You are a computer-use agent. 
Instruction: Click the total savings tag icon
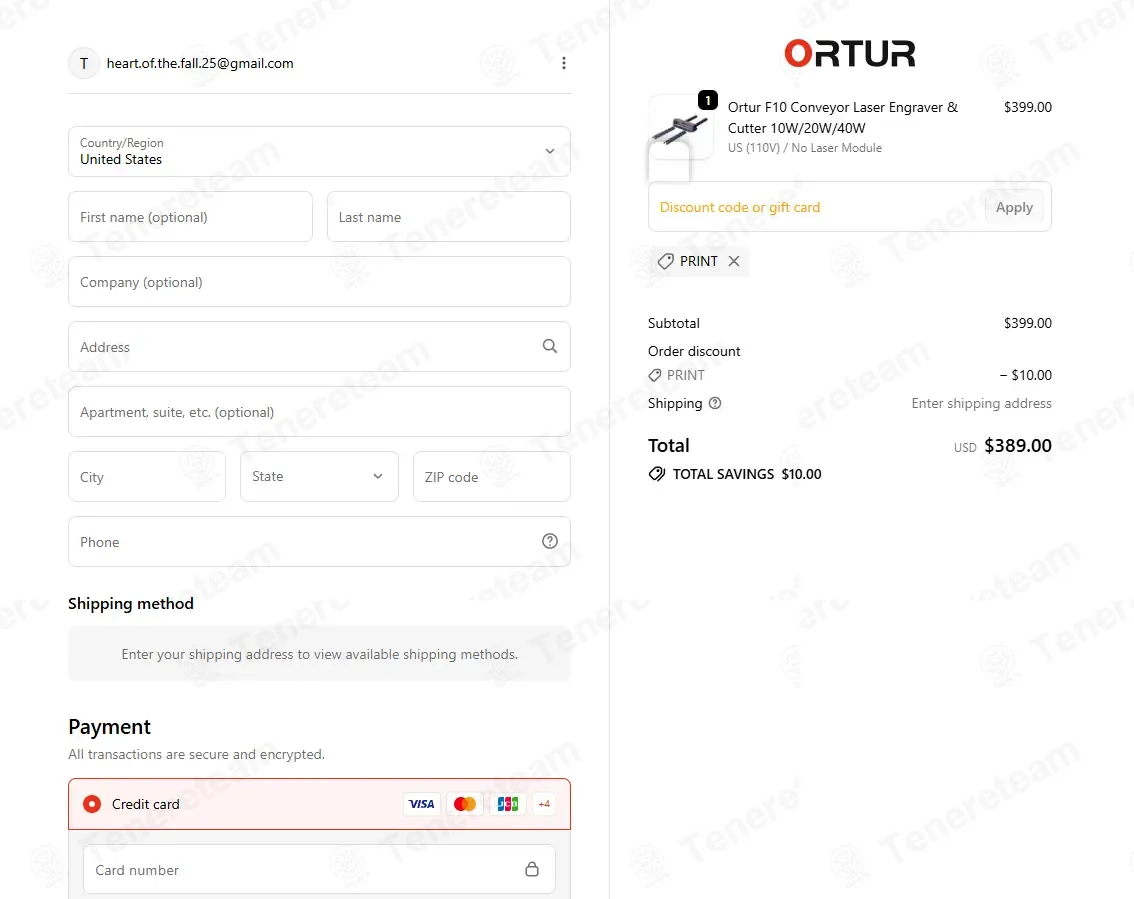pos(657,474)
